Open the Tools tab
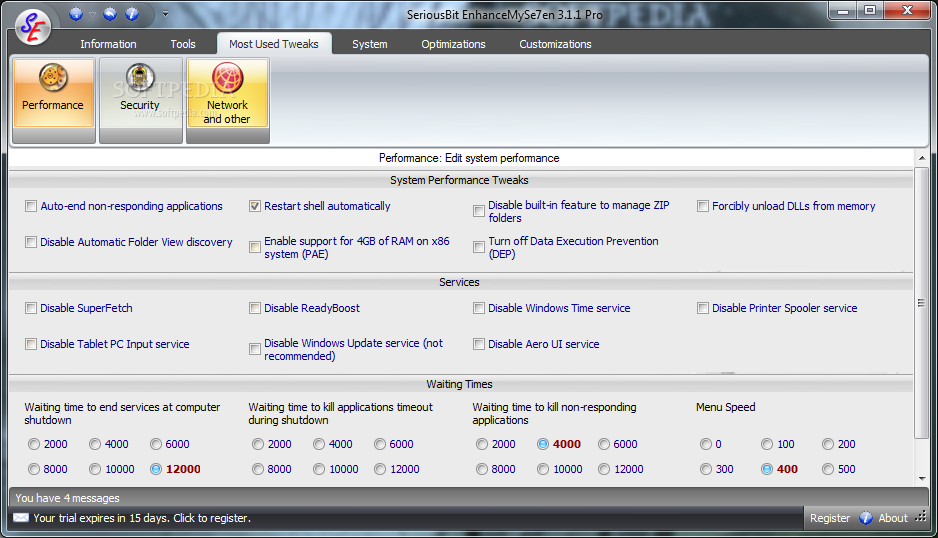This screenshot has width=938, height=538. [182, 44]
